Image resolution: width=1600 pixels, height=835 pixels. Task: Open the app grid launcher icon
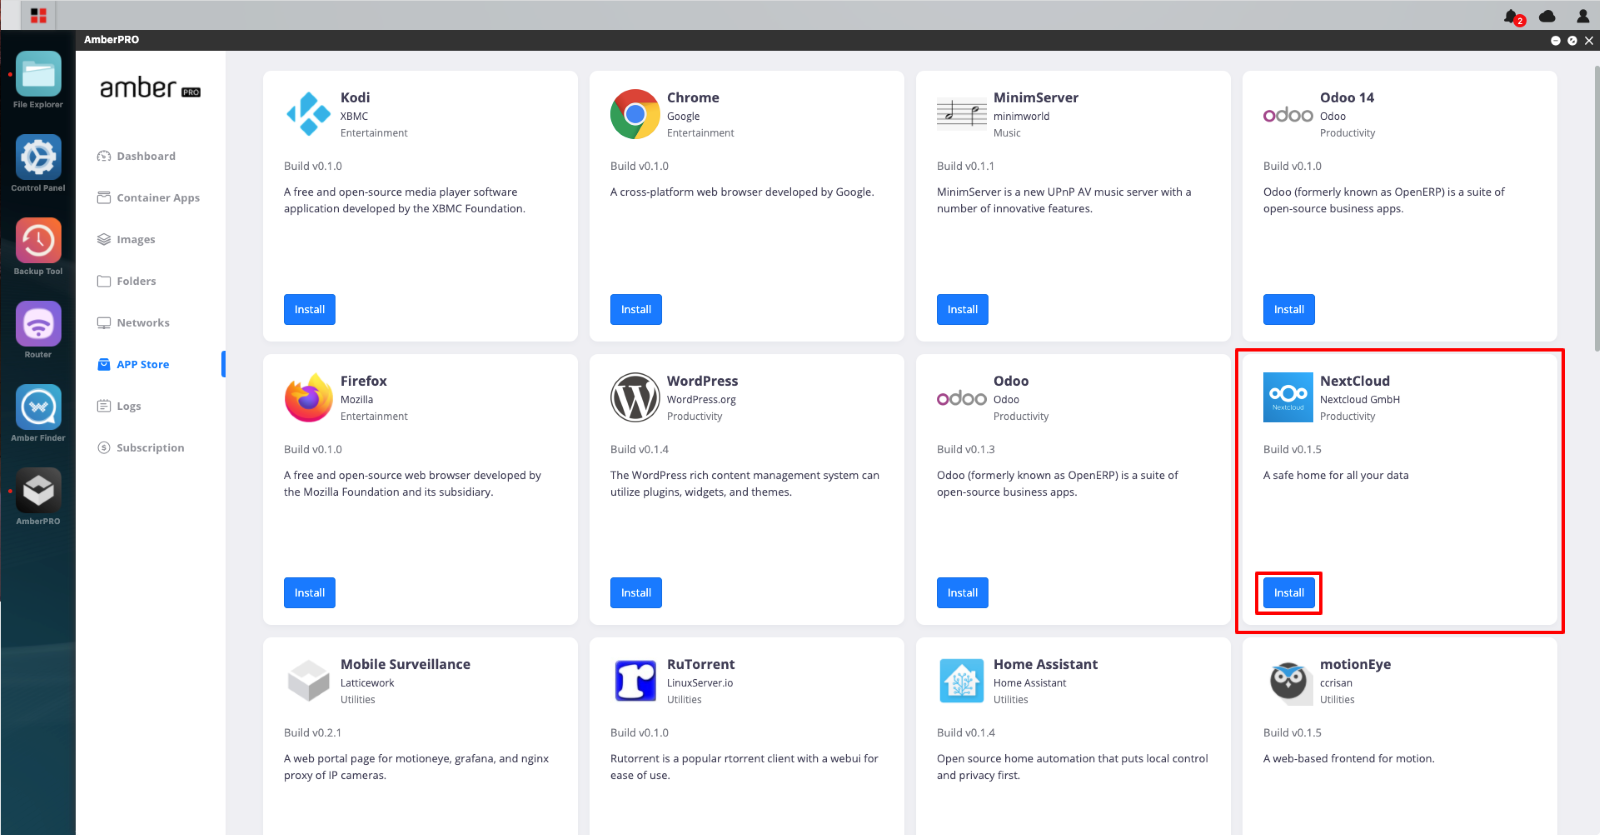(38, 15)
